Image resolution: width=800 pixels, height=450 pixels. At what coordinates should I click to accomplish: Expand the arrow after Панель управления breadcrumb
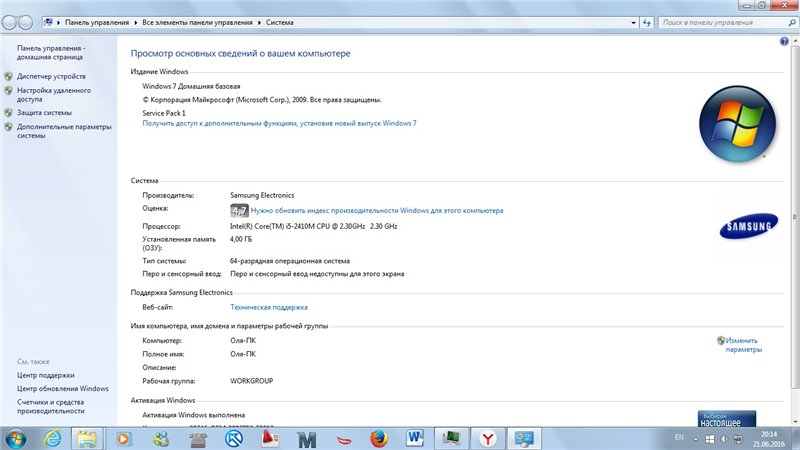[136, 22]
